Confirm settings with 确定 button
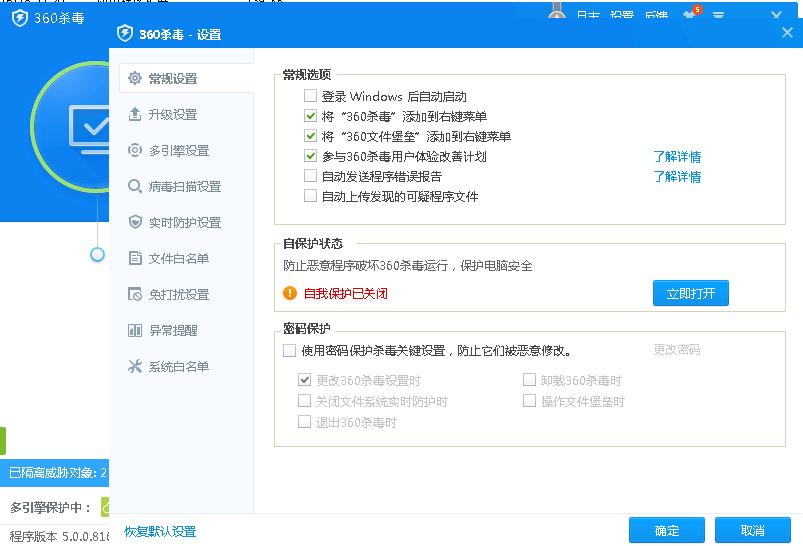The width and height of the screenshot is (803, 546). [x=667, y=530]
